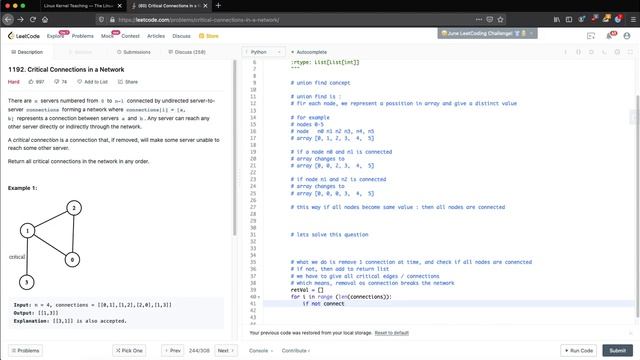Toggle editor fullscreen icon
The height and width of the screenshot is (360, 640).
[x=630, y=52]
